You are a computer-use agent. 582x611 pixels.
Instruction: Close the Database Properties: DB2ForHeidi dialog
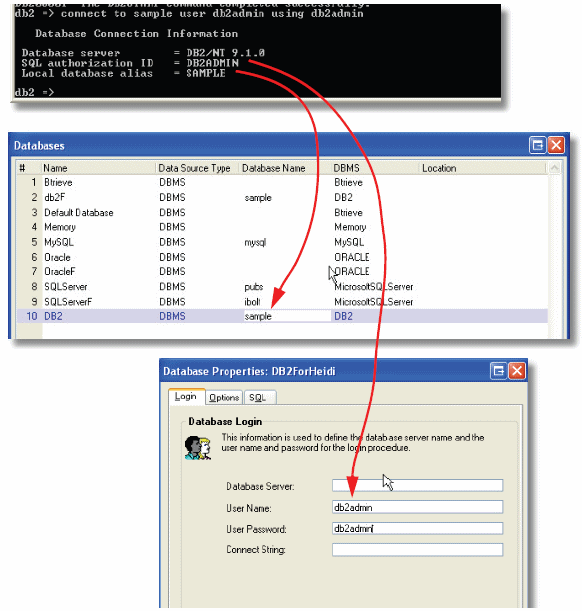(x=517, y=371)
